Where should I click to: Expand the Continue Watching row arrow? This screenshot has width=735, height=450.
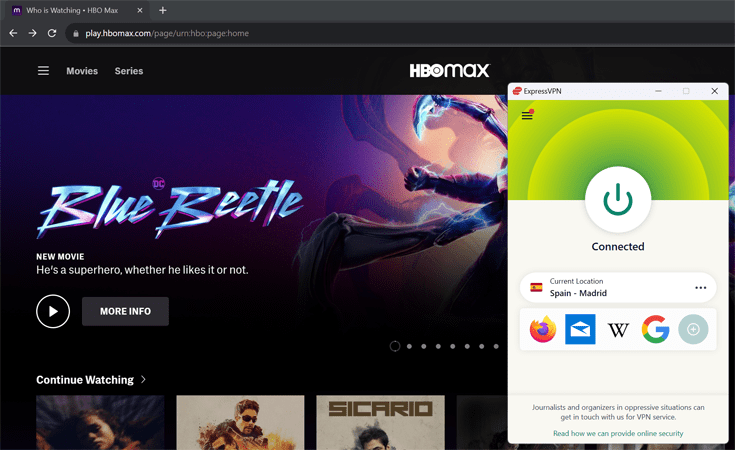pos(143,379)
